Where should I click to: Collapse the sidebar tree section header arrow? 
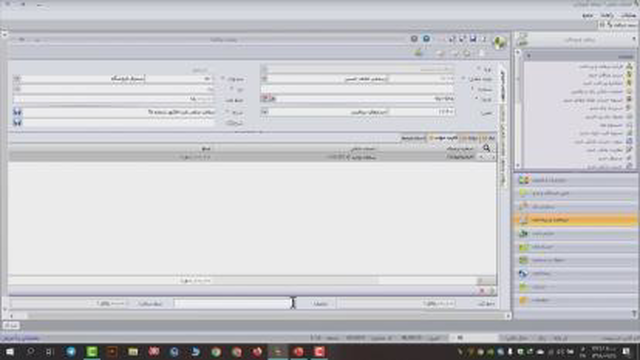529,56
